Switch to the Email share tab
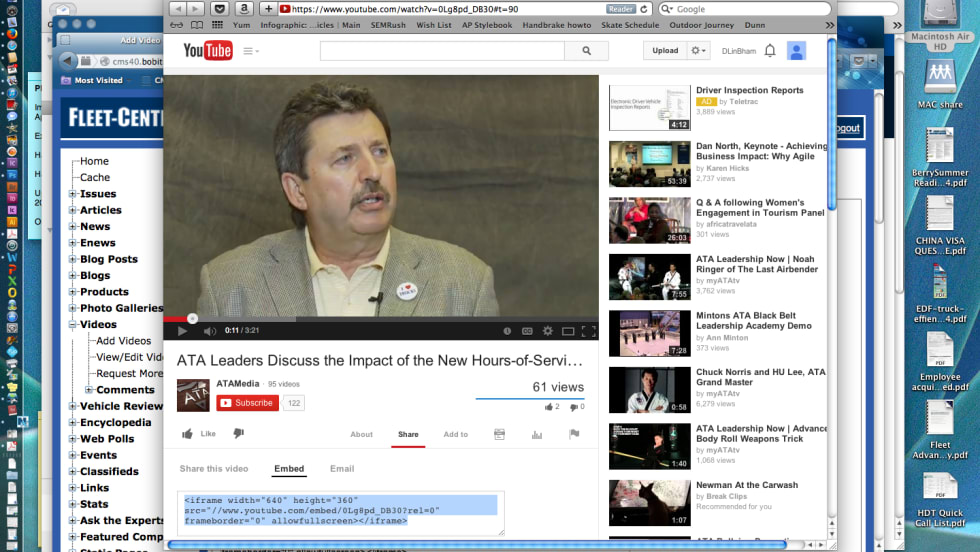Screen dimensions: 980x552 (x=342, y=468)
